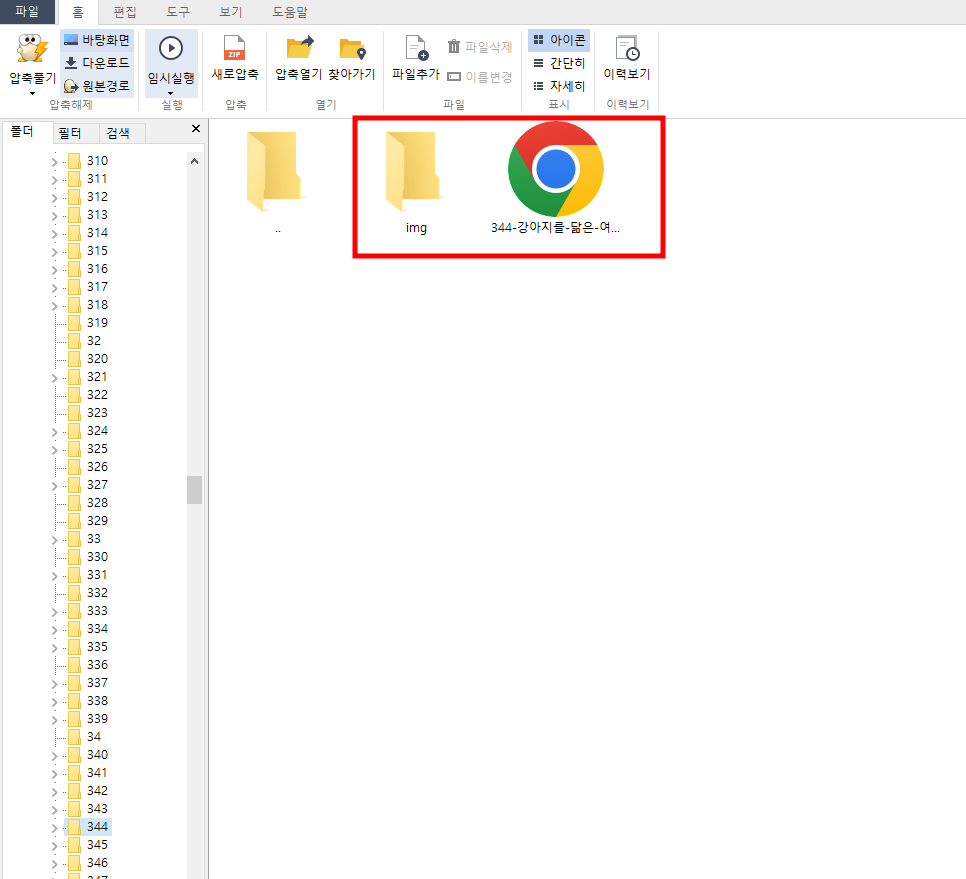Screen dimensions: 966x879
Task: Expand folder 327 in tree
Action: (54, 486)
